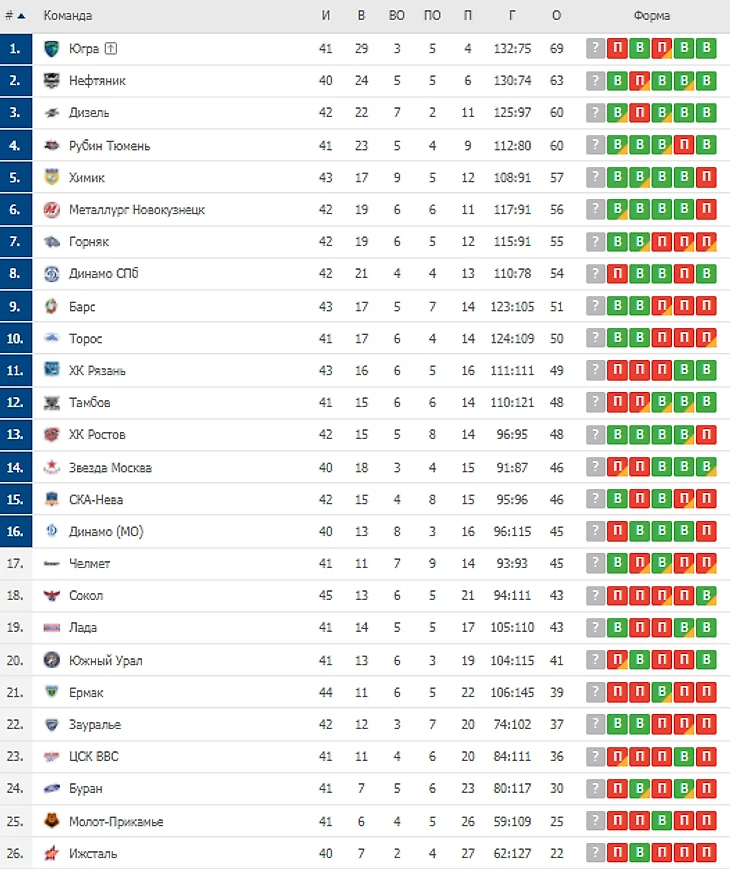Open the Рубин Тюмень team link
The height and width of the screenshot is (869, 730).
(109, 146)
